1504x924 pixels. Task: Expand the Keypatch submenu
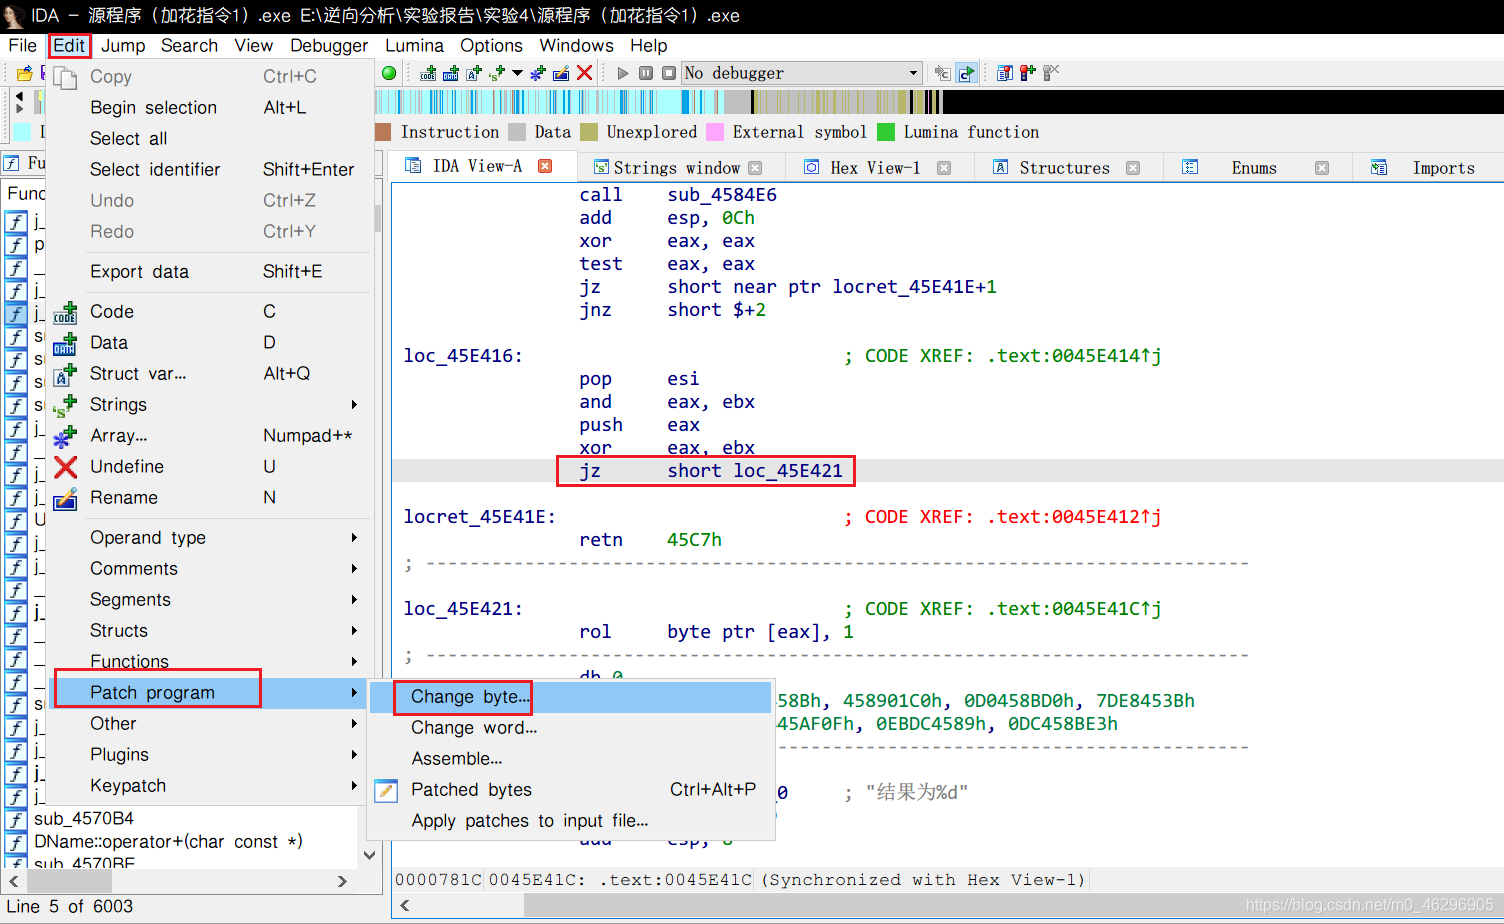coord(209,786)
